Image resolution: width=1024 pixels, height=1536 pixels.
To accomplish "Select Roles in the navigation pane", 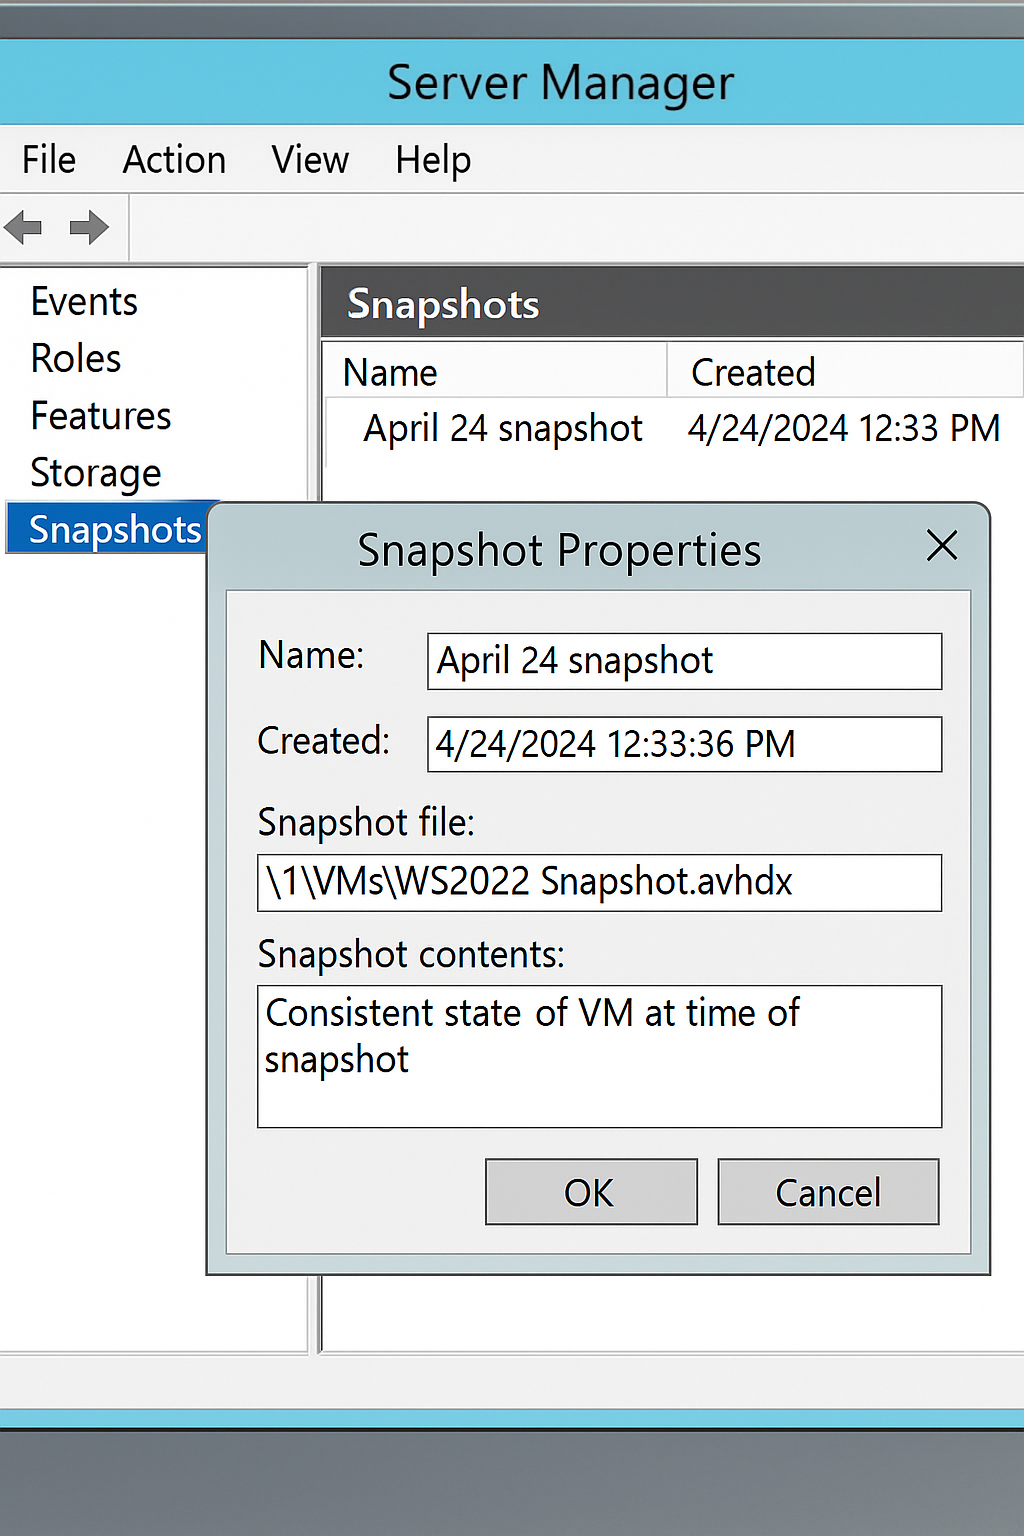I will [76, 359].
